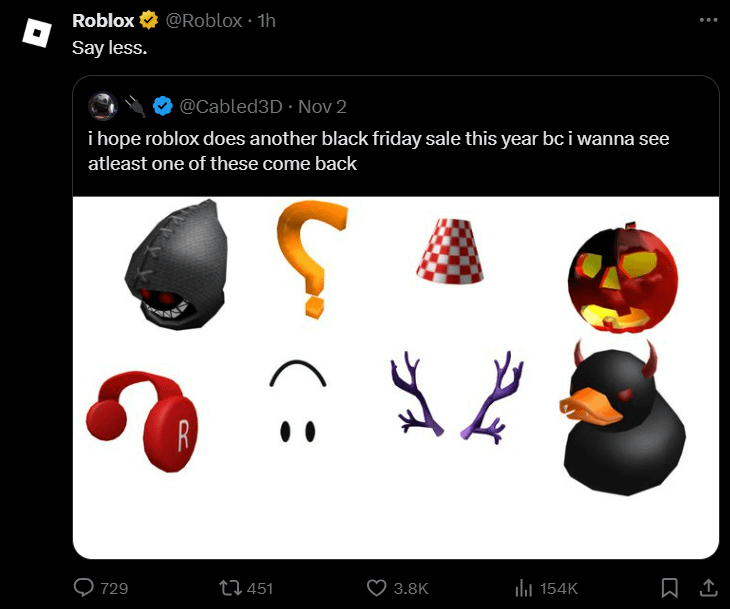This screenshot has height=609, width=730.
Task: Click the gold verified badge beside Roblox
Action: coord(149,20)
